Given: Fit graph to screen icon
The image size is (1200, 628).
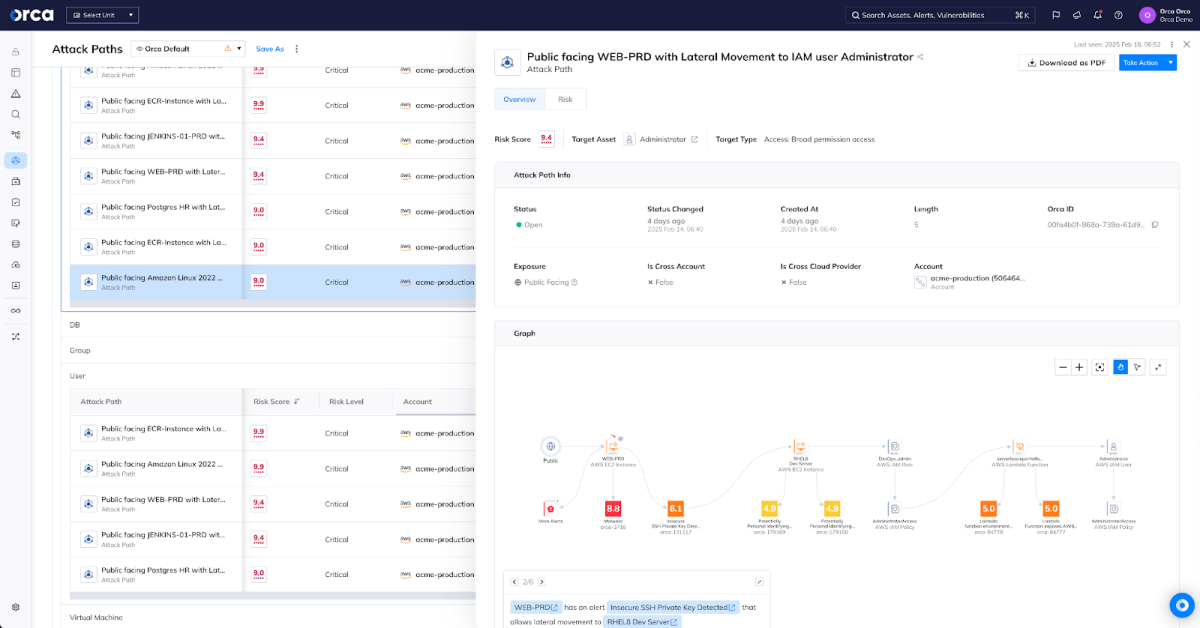Looking at the screenshot, I should pos(1100,367).
